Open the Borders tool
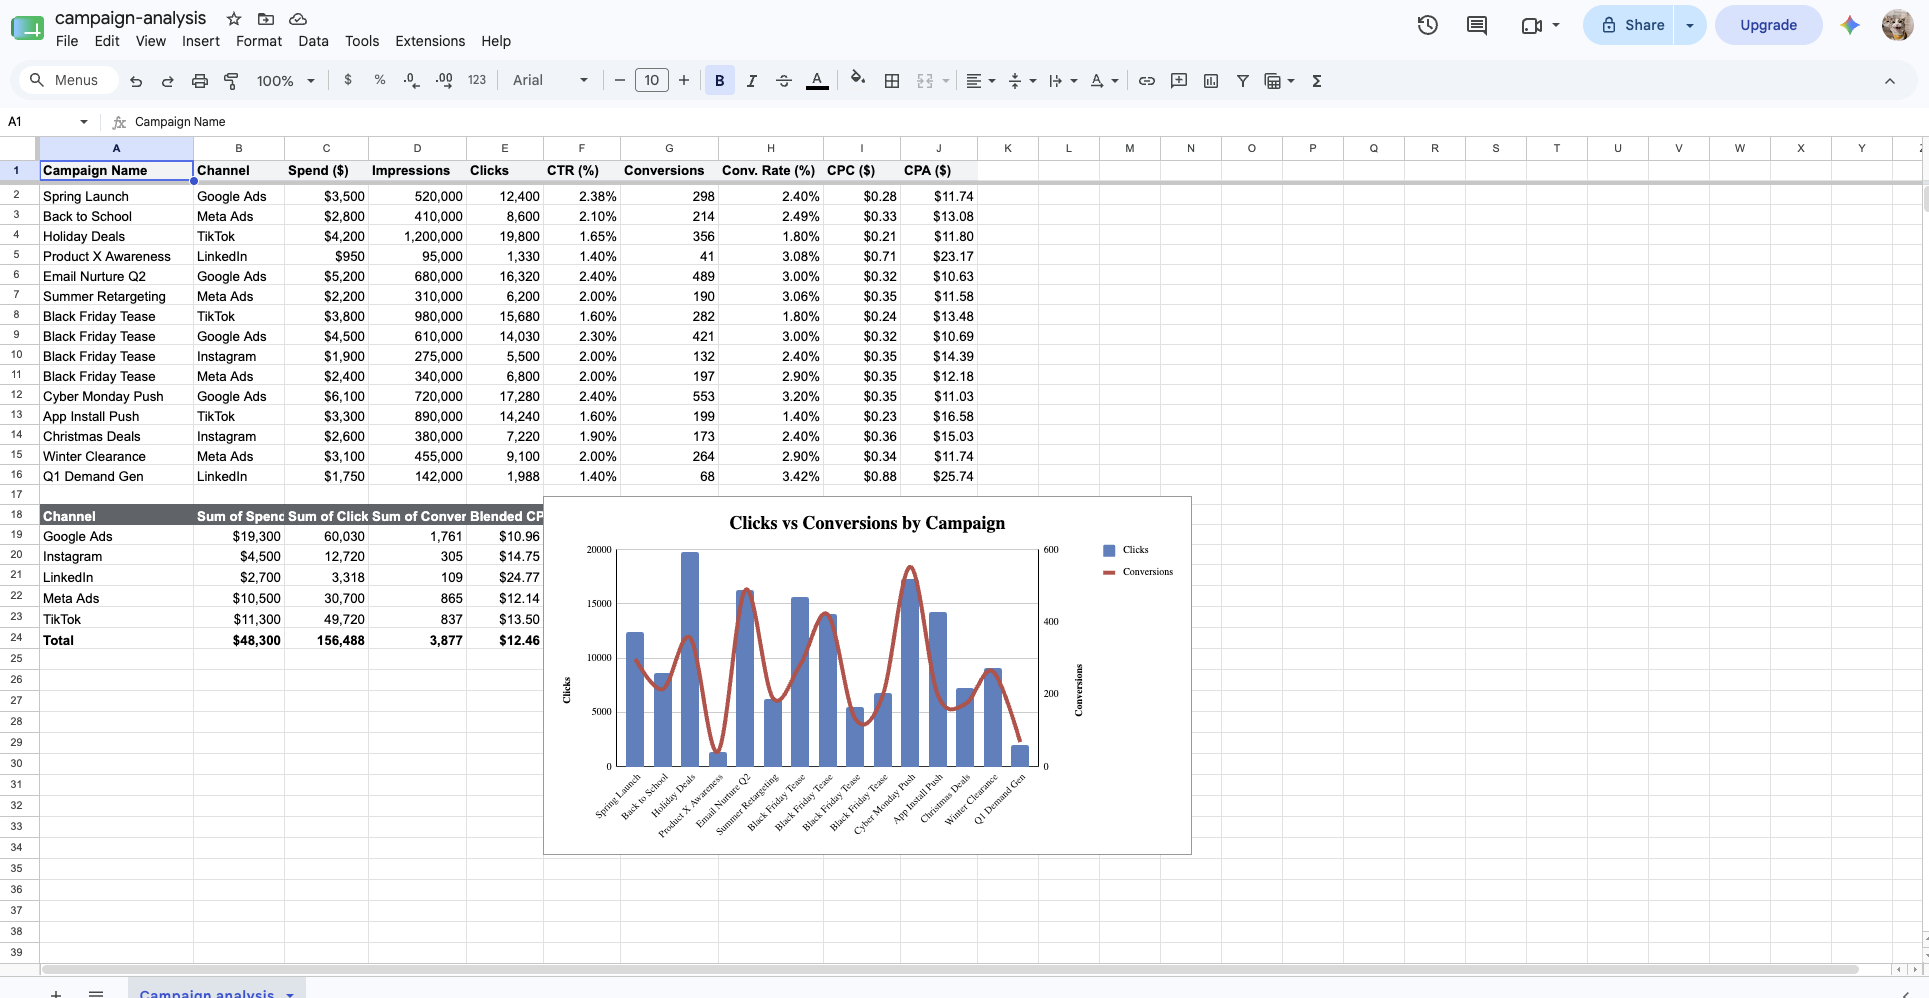Screen dimensions: 1929x998 pos(892,81)
